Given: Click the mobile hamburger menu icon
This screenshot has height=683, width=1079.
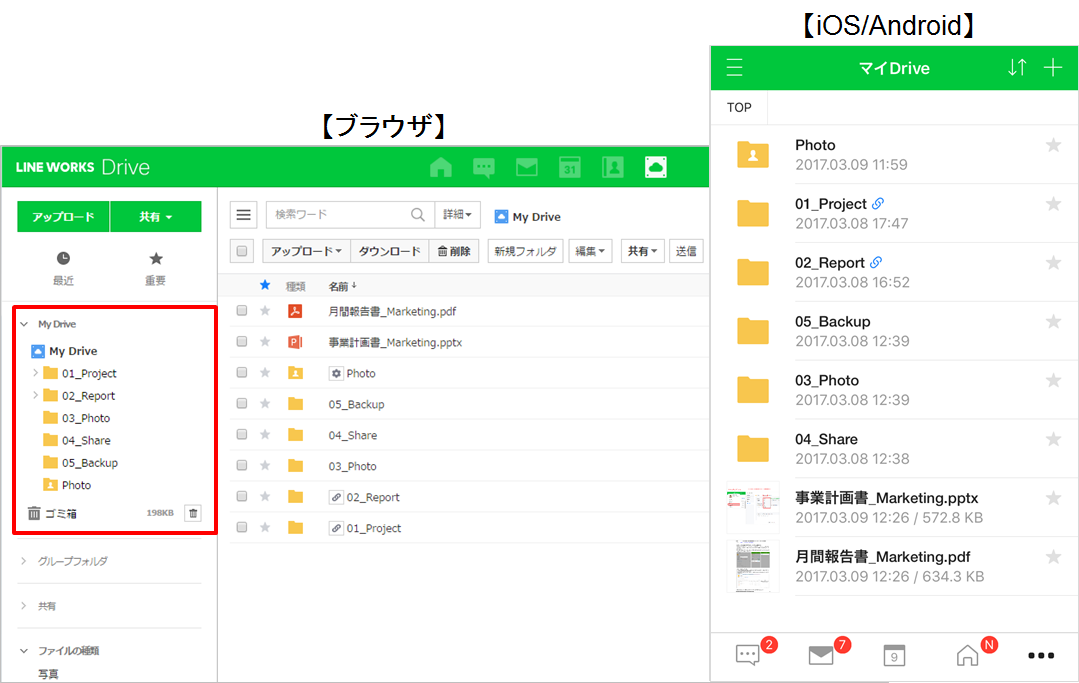Looking at the screenshot, I should click(x=735, y=68).
